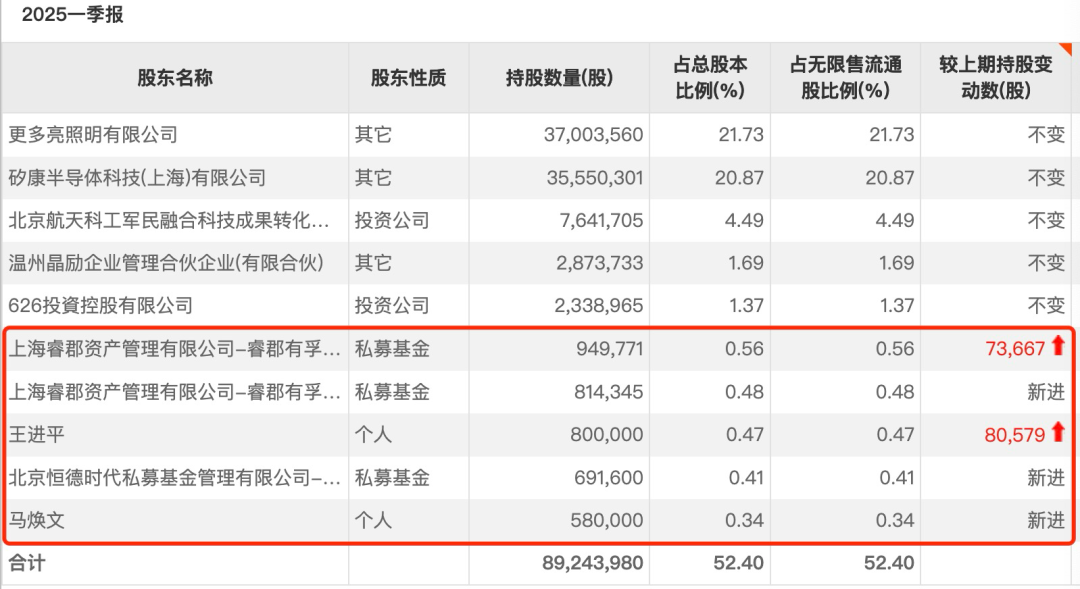
Task: Select 上海睿郡资产管理 row holding 814,345 shares
Action: coord(175,392)
